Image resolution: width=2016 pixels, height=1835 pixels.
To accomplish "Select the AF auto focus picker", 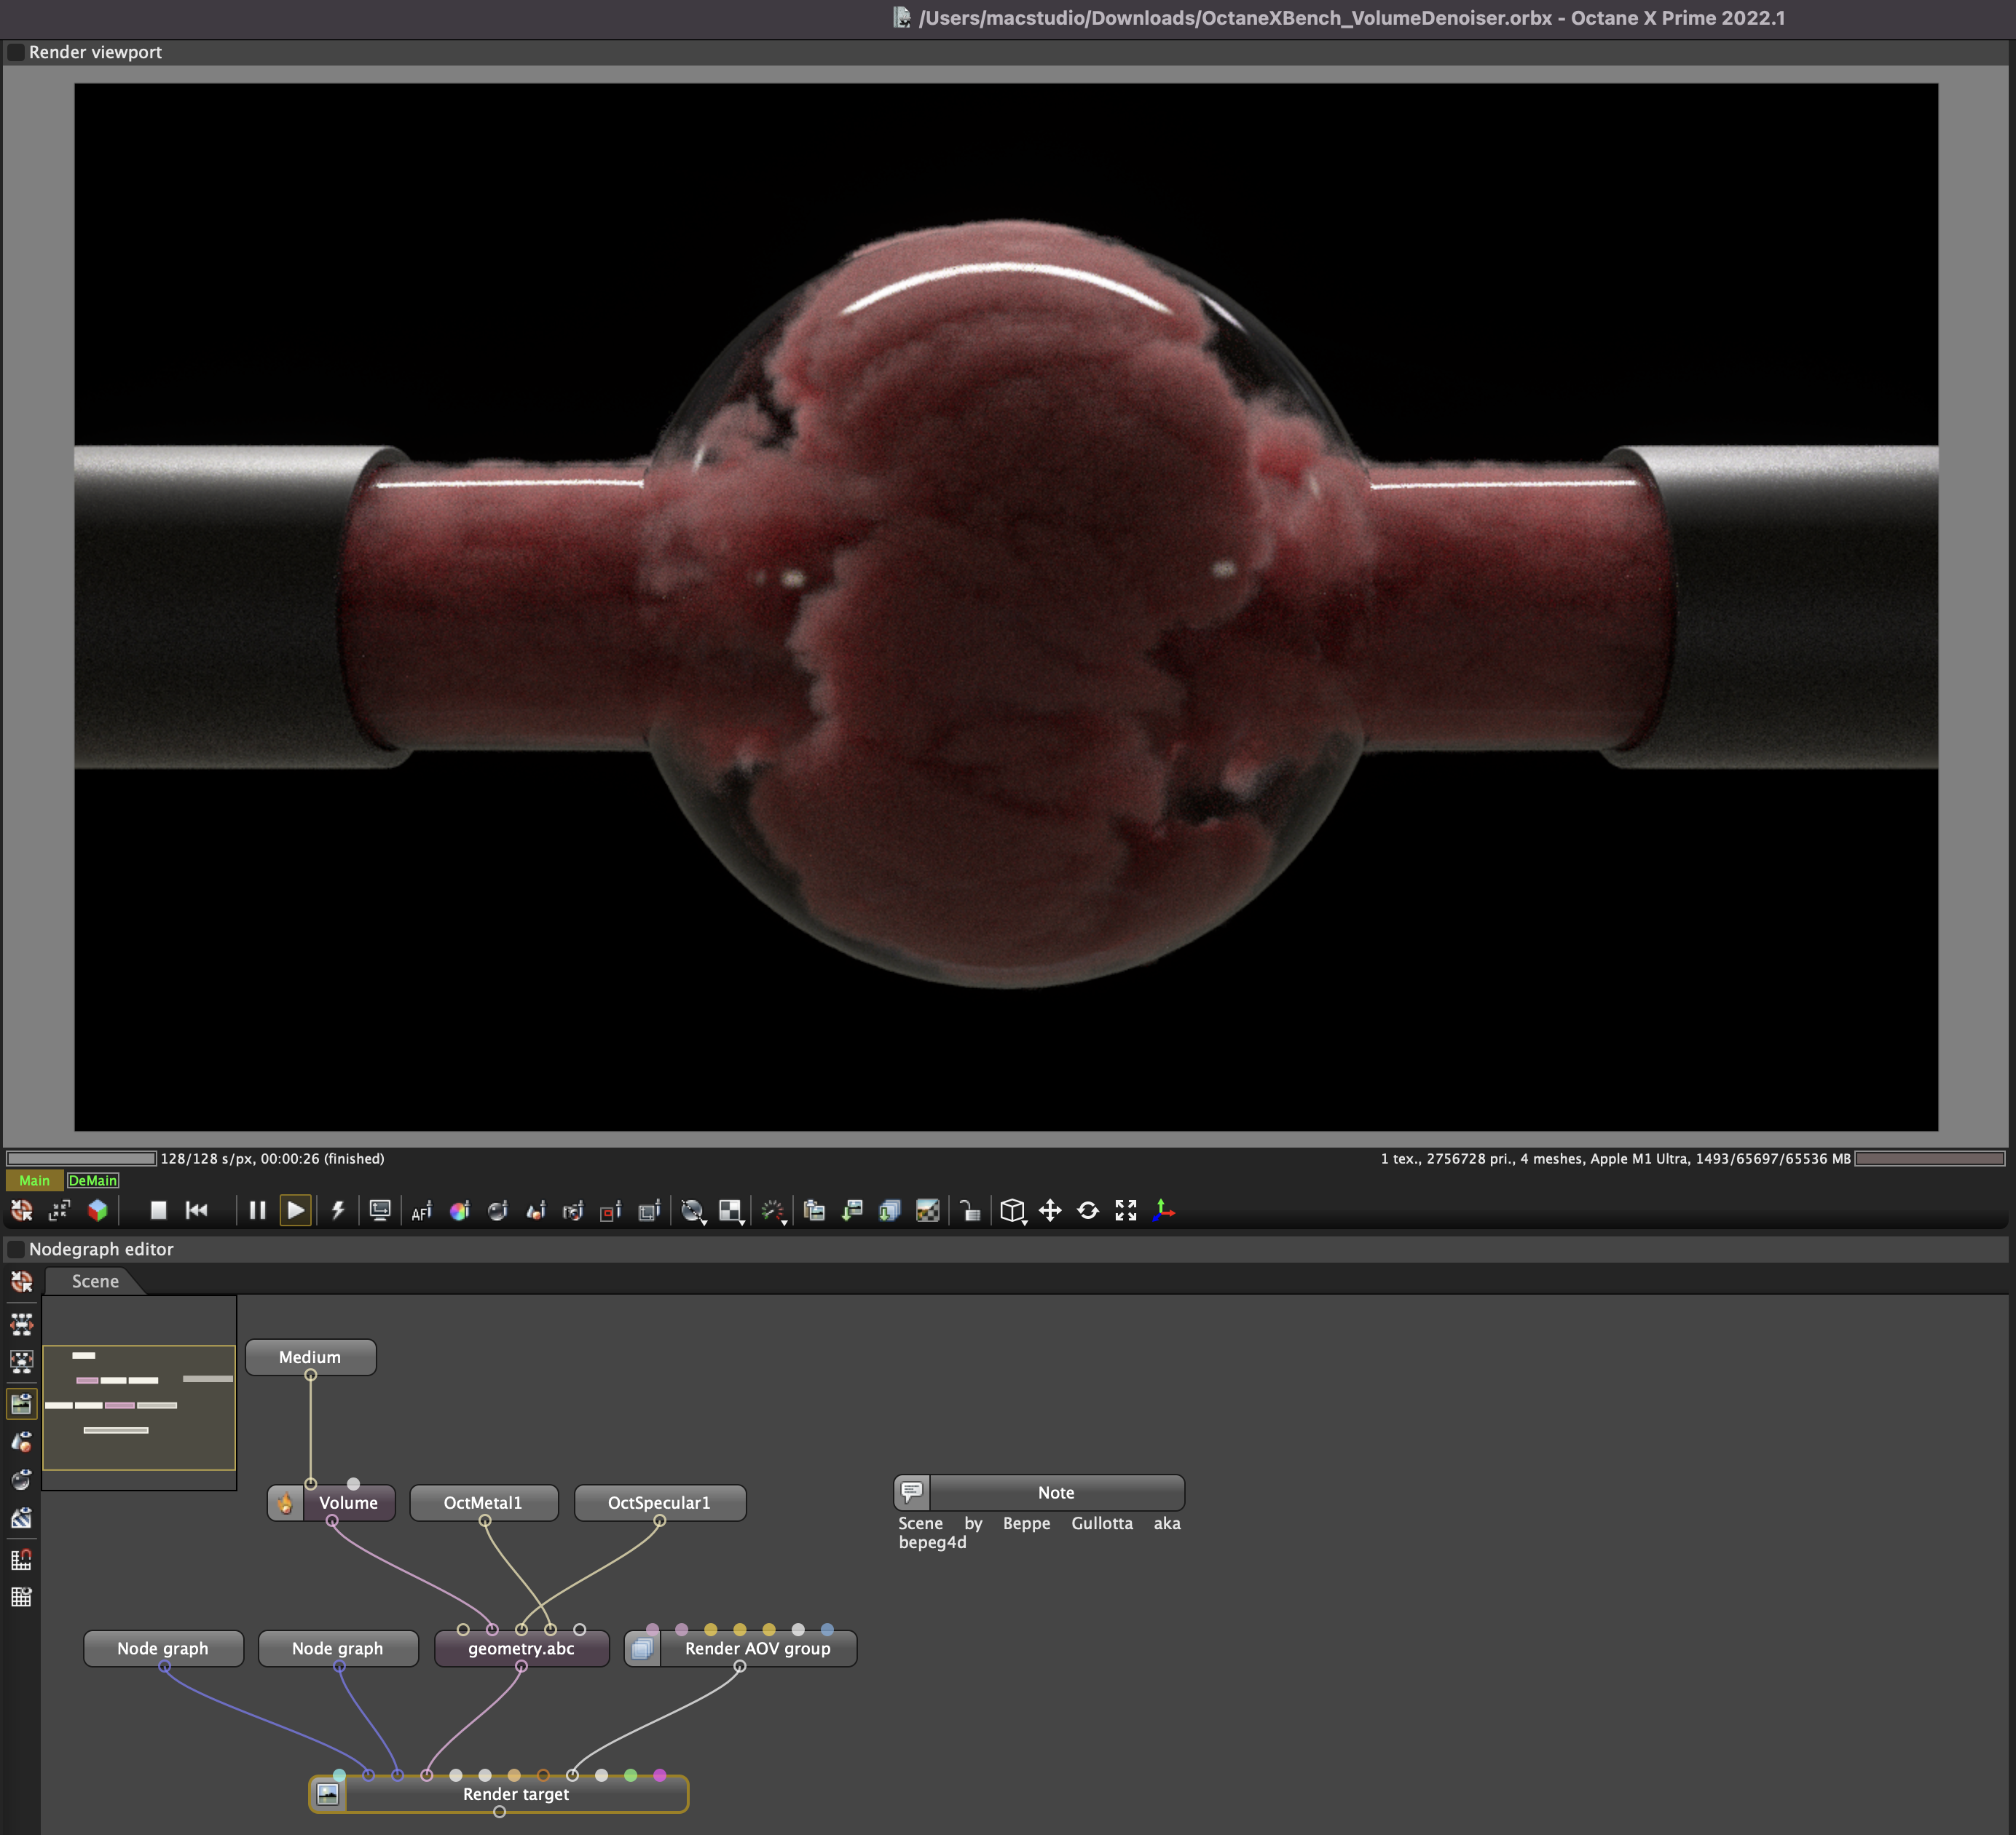I will coord(421,1212).
